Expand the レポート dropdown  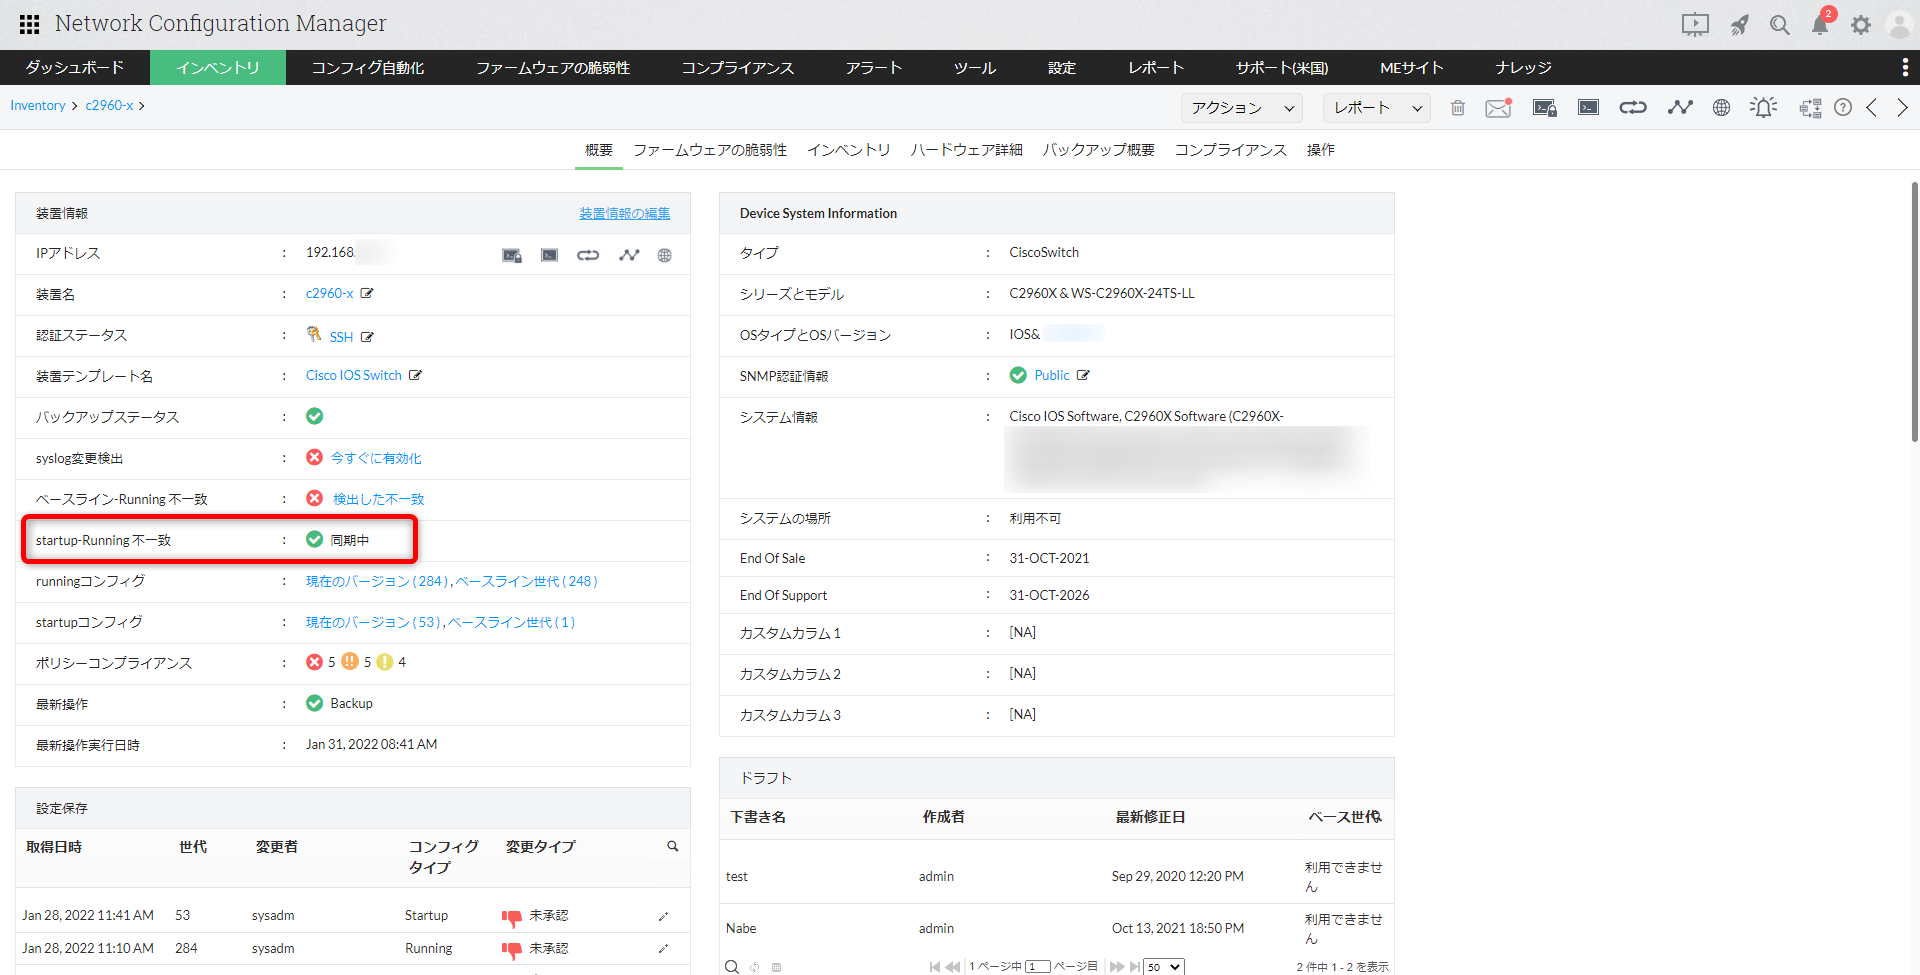coord(1376,108)
